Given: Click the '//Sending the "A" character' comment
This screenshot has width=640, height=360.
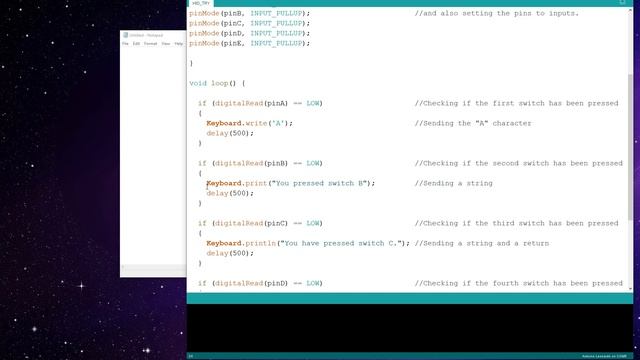Looking at the screenshot, I should tap(473, 123).
